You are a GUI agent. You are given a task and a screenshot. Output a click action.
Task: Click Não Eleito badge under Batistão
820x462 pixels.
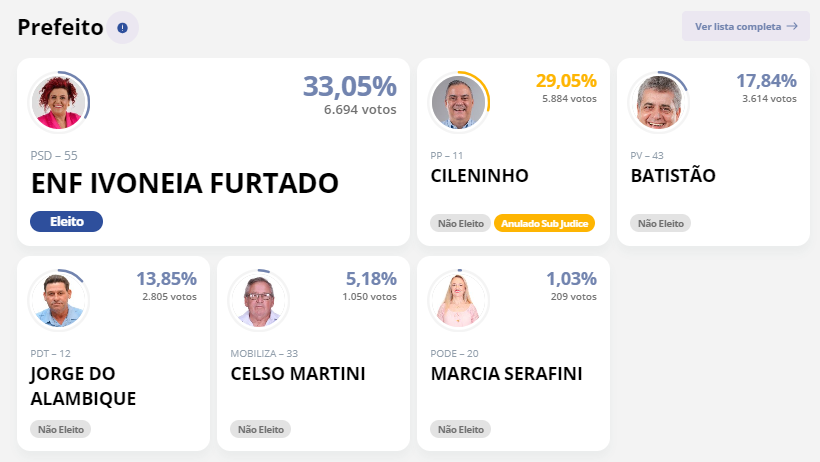coord(660,223)
